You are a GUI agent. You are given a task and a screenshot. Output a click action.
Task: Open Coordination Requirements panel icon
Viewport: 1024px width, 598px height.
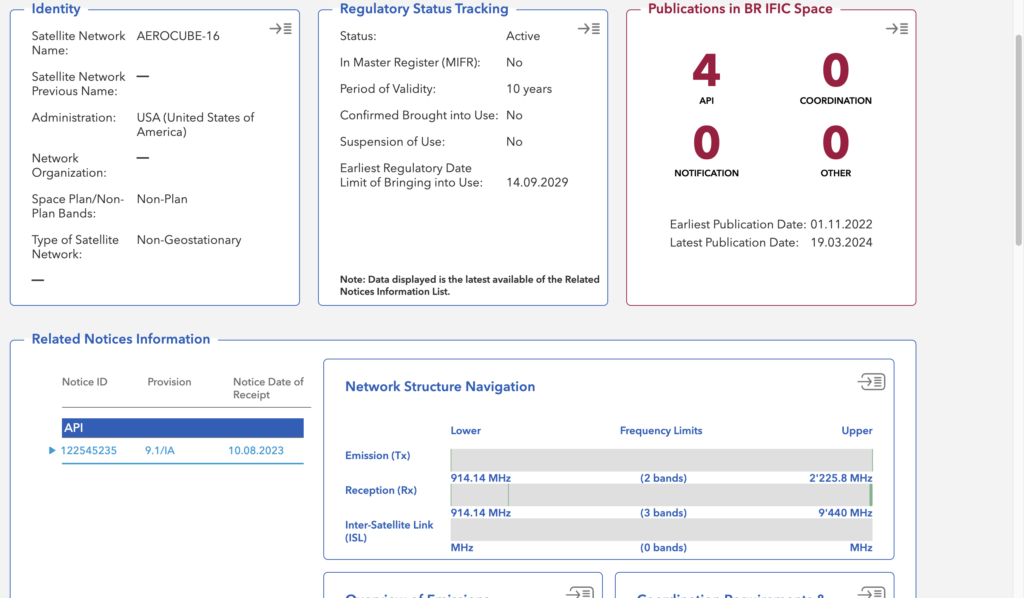click(x=871, y=592)
